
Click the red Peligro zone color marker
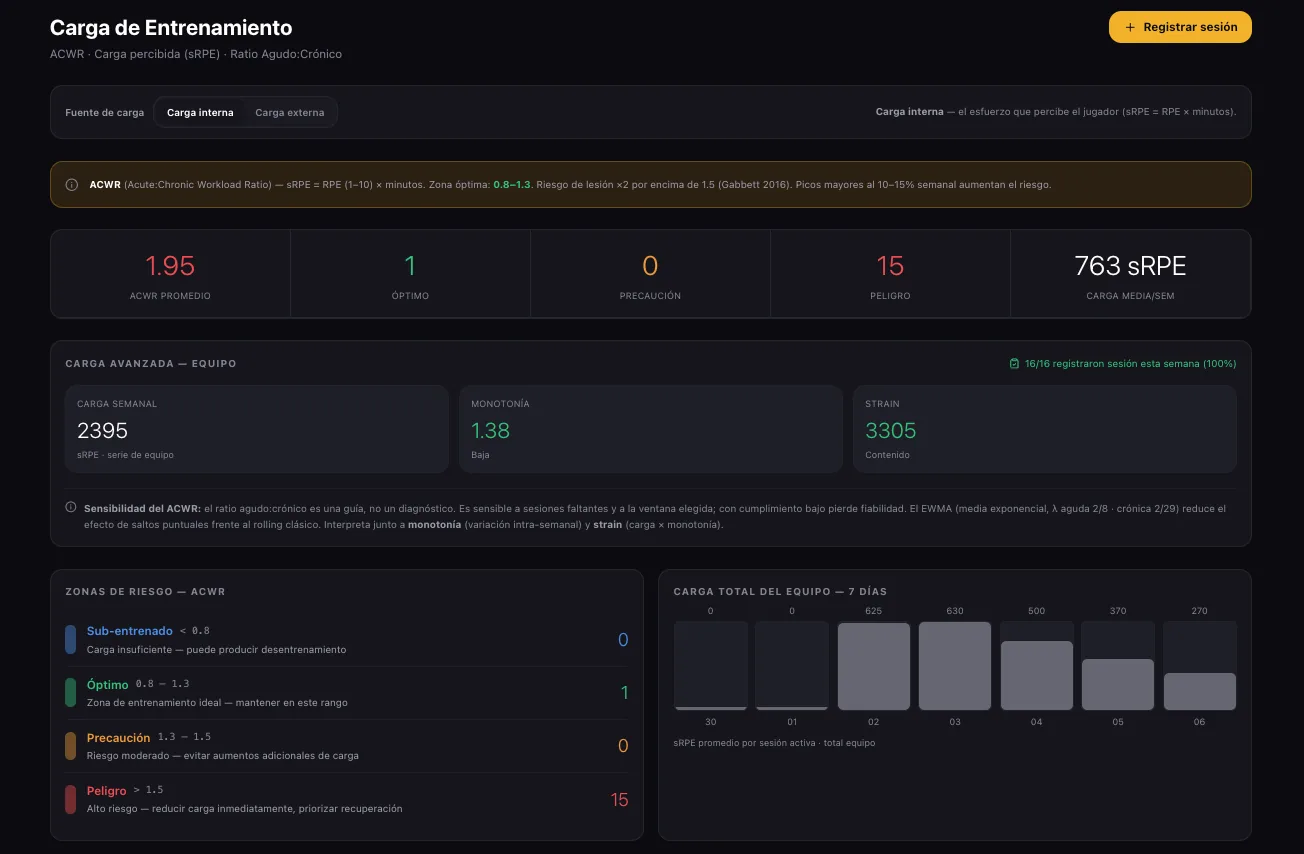(71, 799)
